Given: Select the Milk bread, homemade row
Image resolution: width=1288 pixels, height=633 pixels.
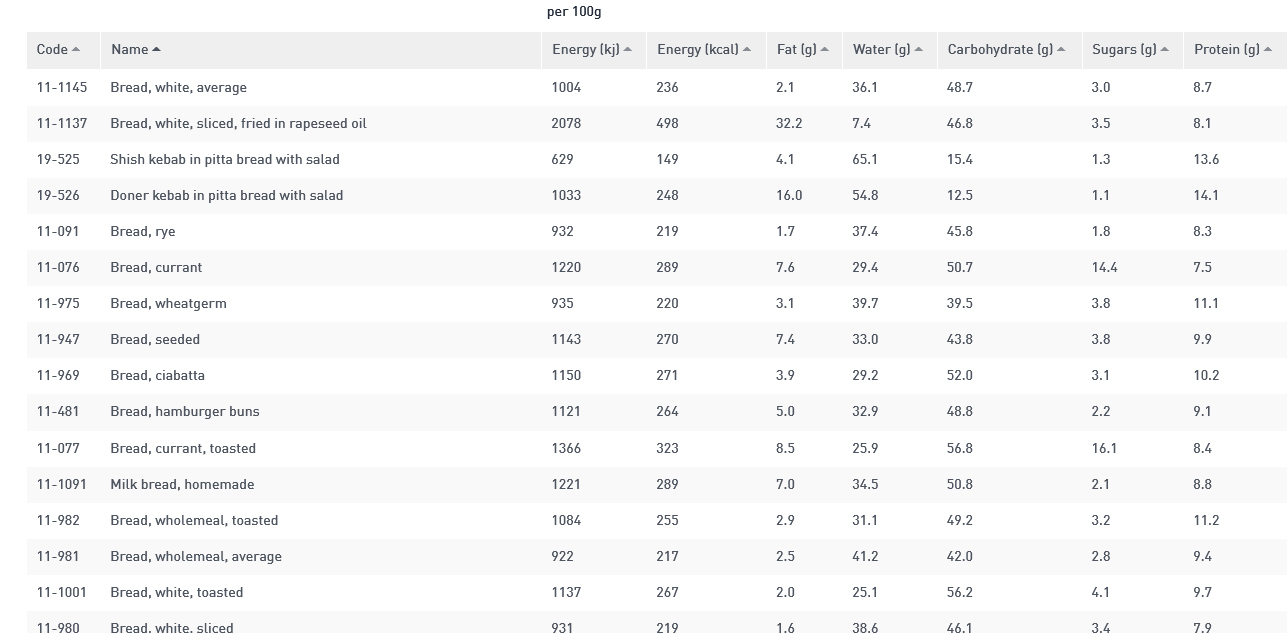Looking at the screenshot, I should (x=657, y=484).
